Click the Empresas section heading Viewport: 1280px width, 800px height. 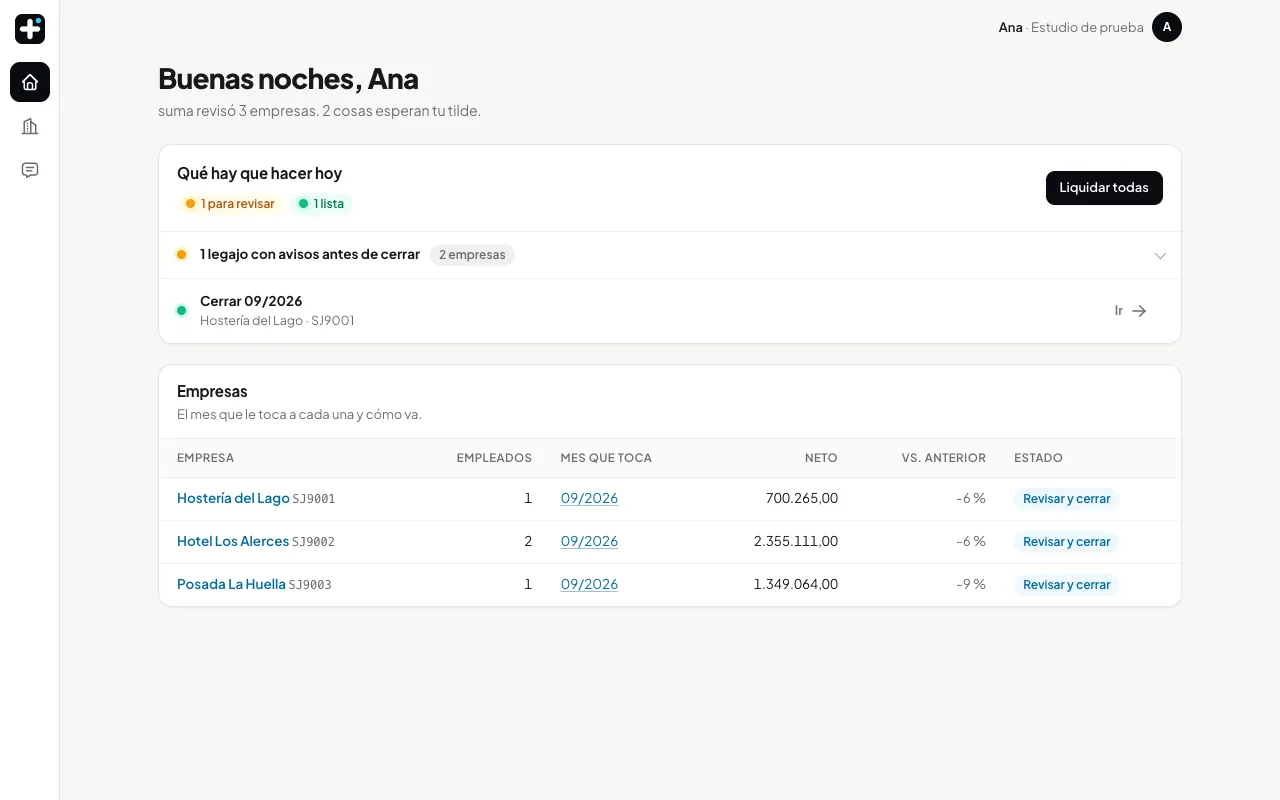(x=212, y=391)
